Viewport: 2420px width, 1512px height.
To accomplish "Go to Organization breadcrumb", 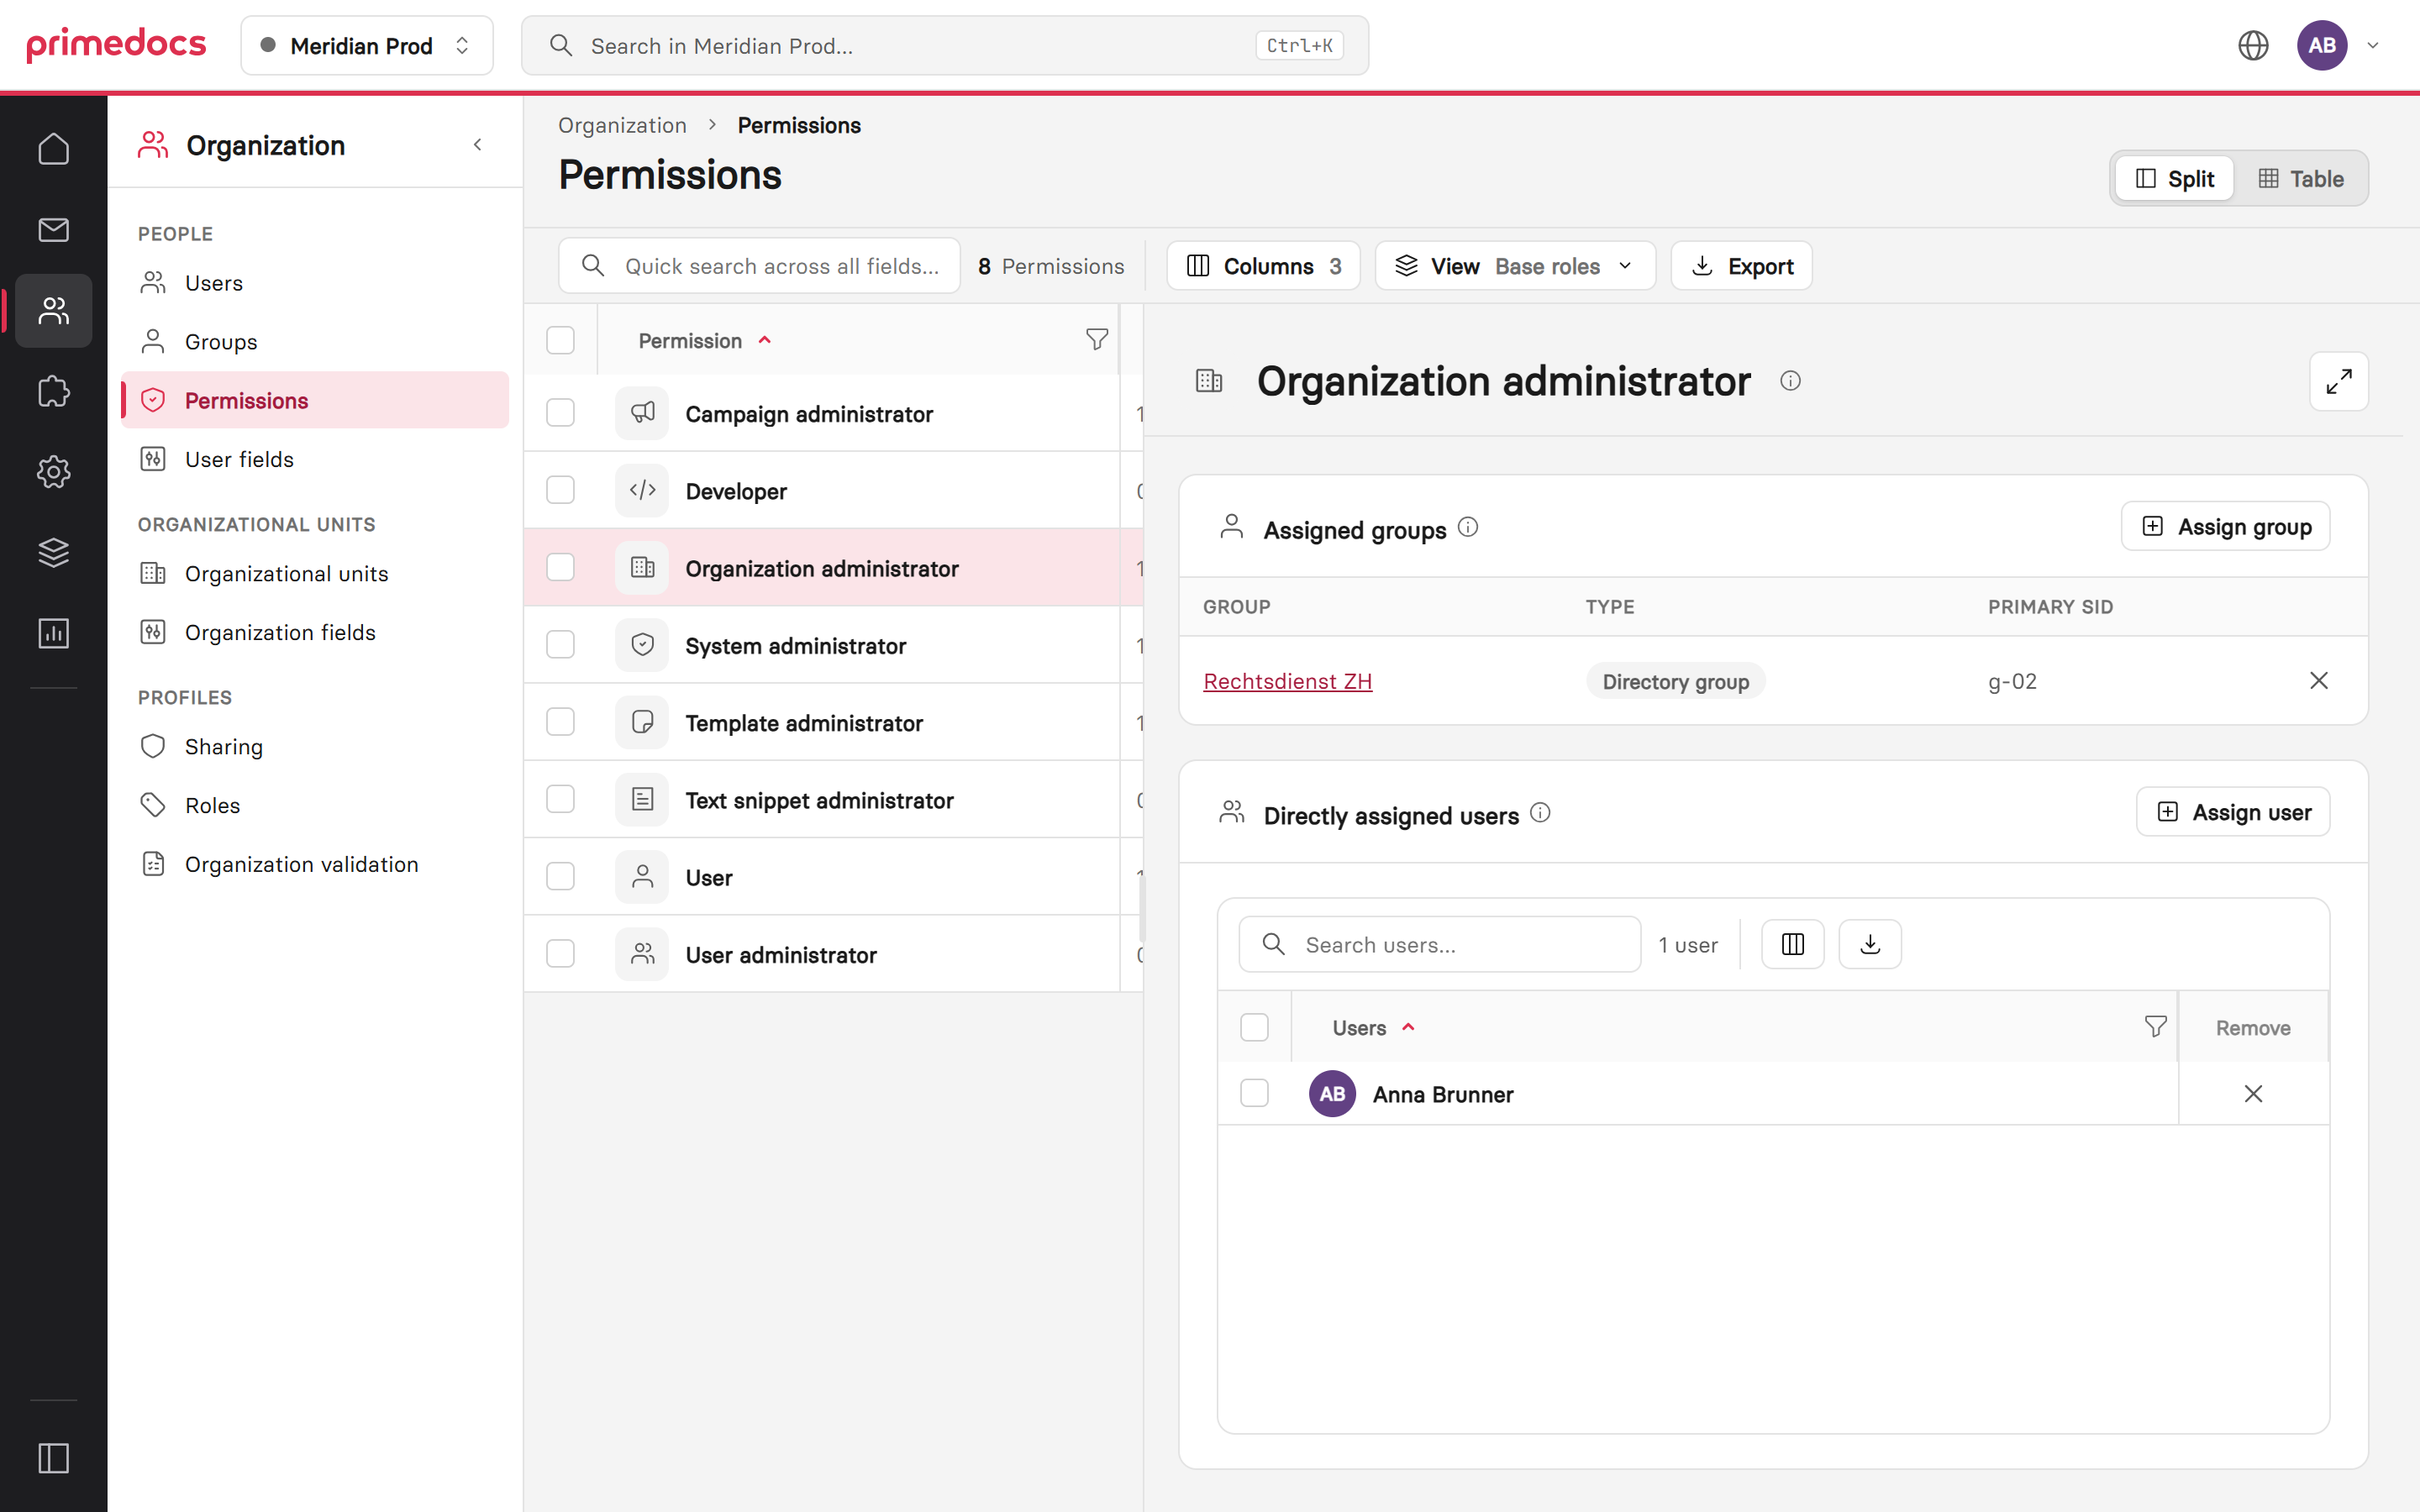I will 622,125.
